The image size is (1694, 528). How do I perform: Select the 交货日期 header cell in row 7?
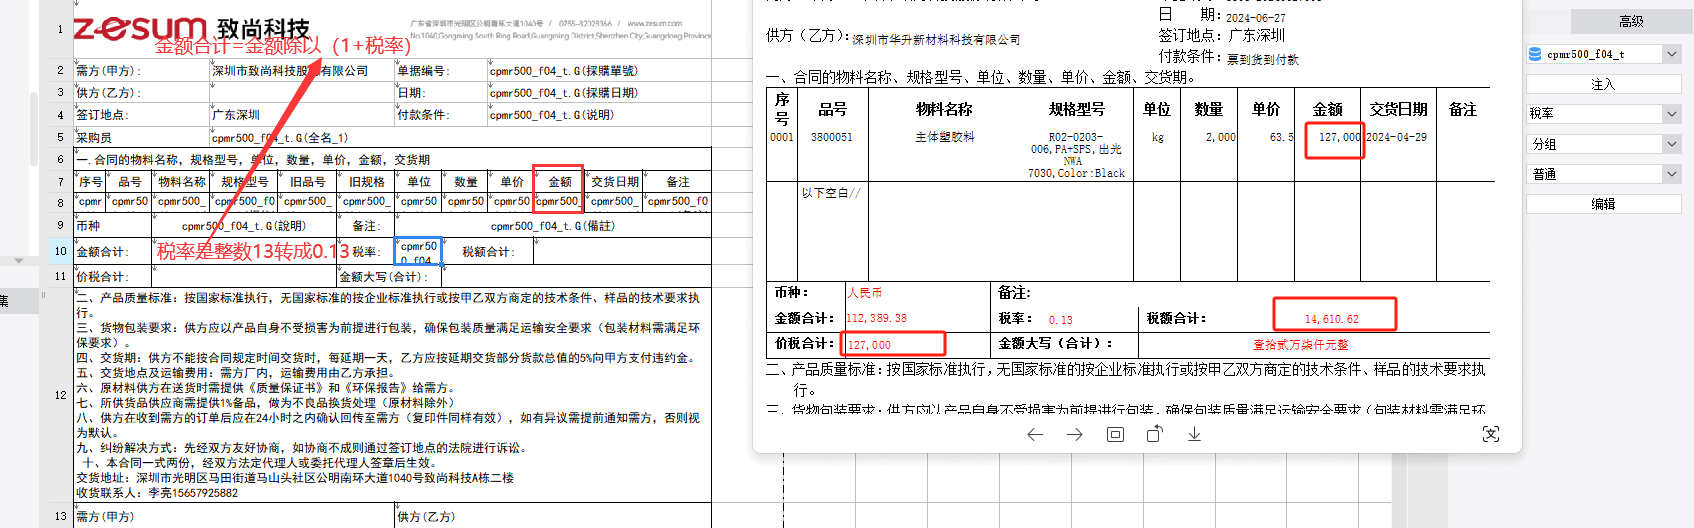tap(614, 181)
